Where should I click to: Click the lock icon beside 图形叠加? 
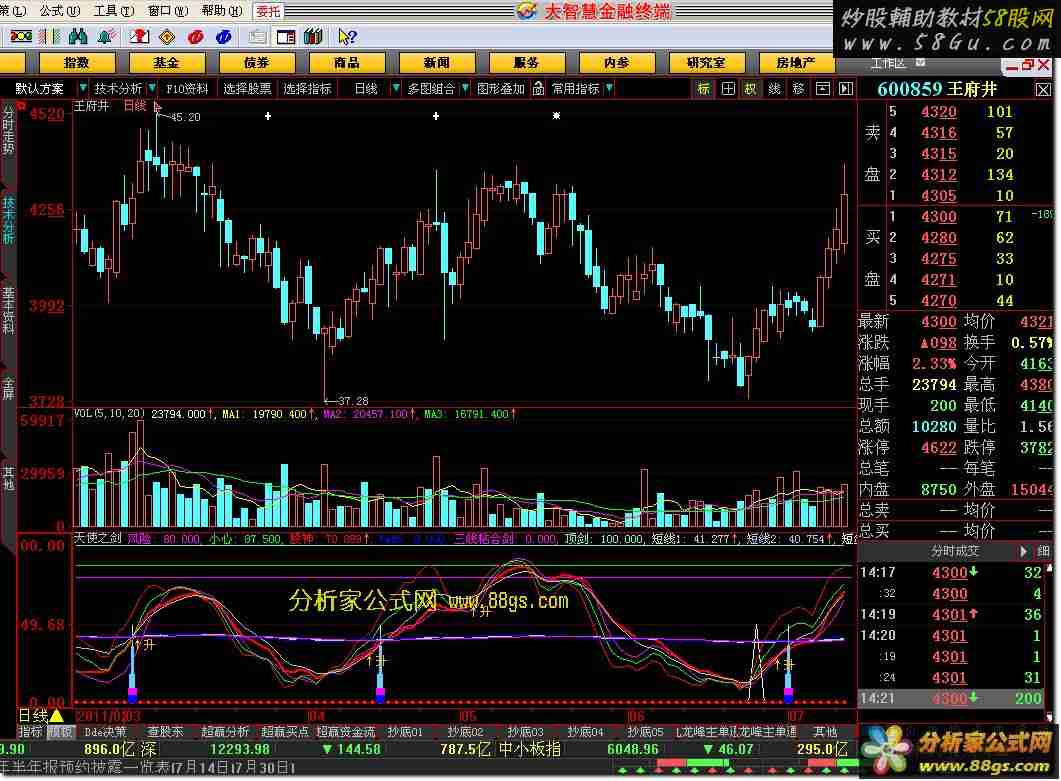(x=538, y=89)
